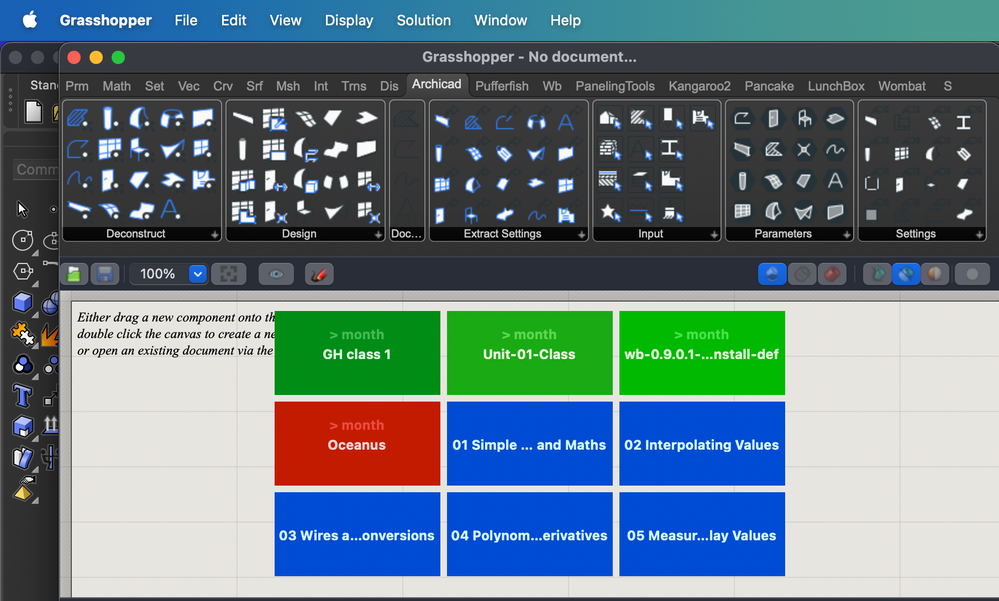Select the letter A icon in Extract Settings
This screenshot has width=999, height=601.
click(x=566, y=121)
